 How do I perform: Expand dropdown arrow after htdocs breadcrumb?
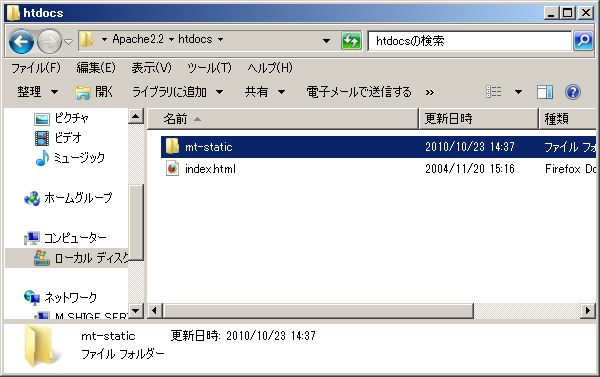[x=220, y=39]
